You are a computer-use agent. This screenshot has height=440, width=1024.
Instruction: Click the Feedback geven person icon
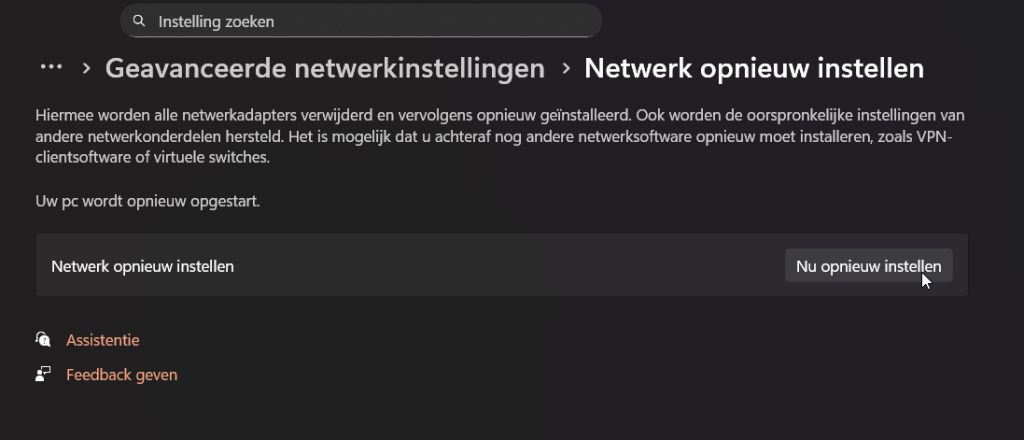43,375
